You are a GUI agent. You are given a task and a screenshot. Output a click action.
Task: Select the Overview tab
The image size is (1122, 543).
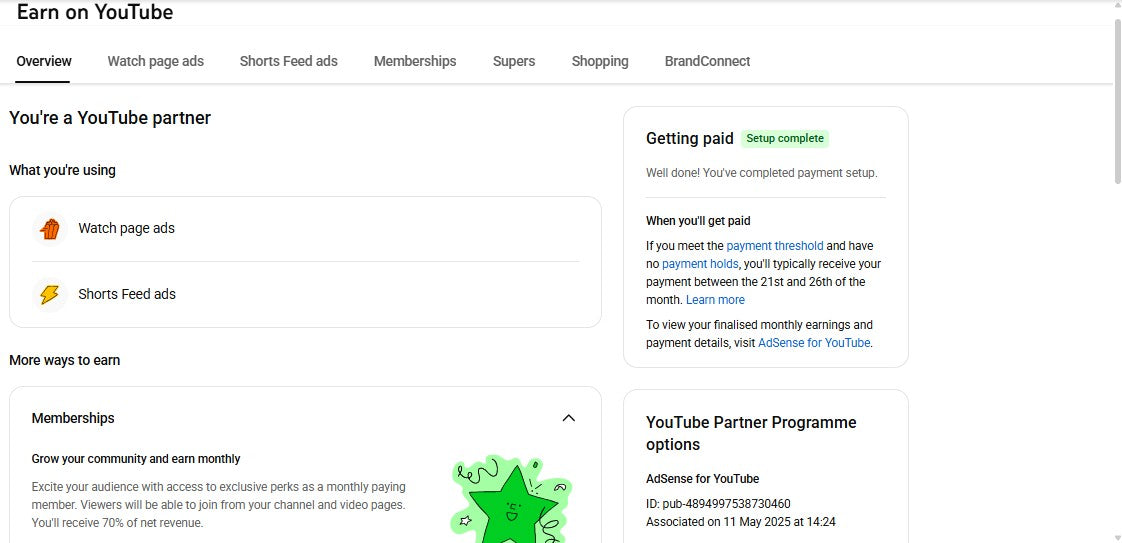tap(44, 61)
